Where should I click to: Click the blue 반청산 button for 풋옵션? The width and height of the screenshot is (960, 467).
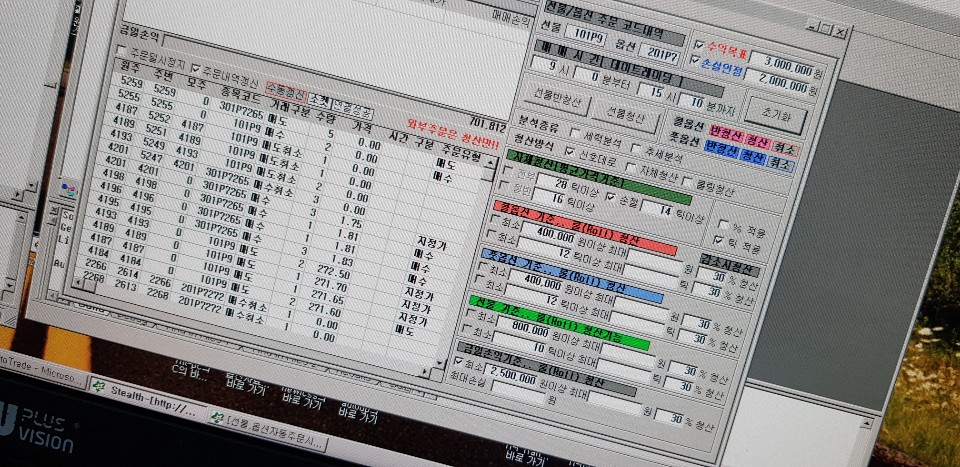[721, 149]
